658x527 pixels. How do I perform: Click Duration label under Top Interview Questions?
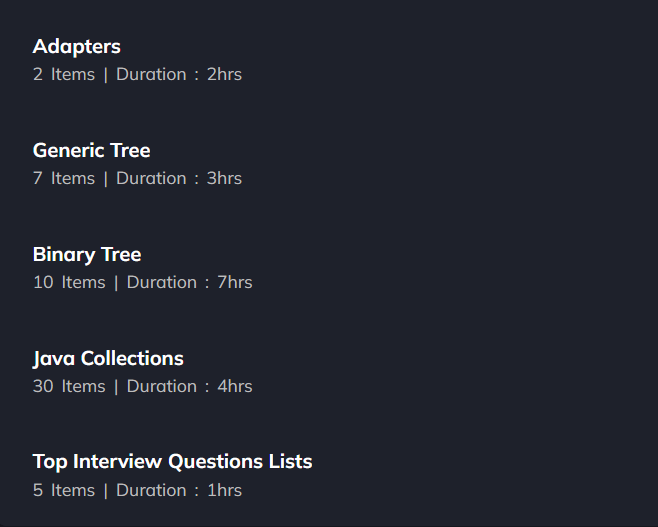point(151,490)
